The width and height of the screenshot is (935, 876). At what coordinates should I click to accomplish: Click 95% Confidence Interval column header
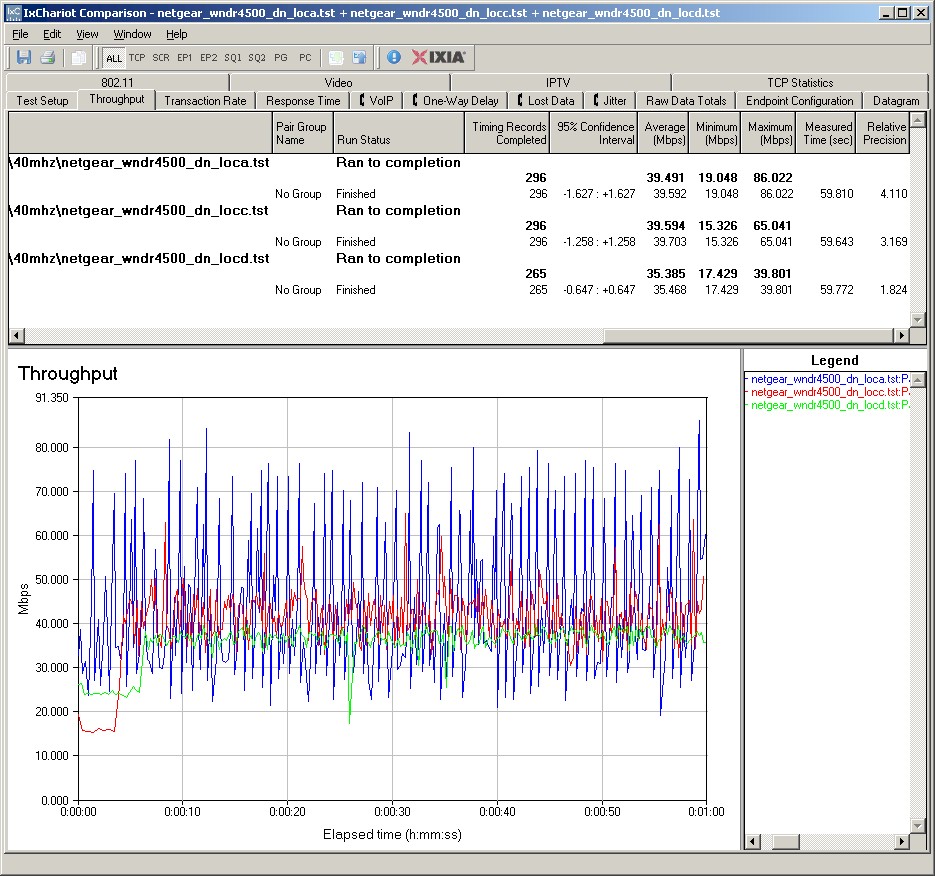(593, 133)
